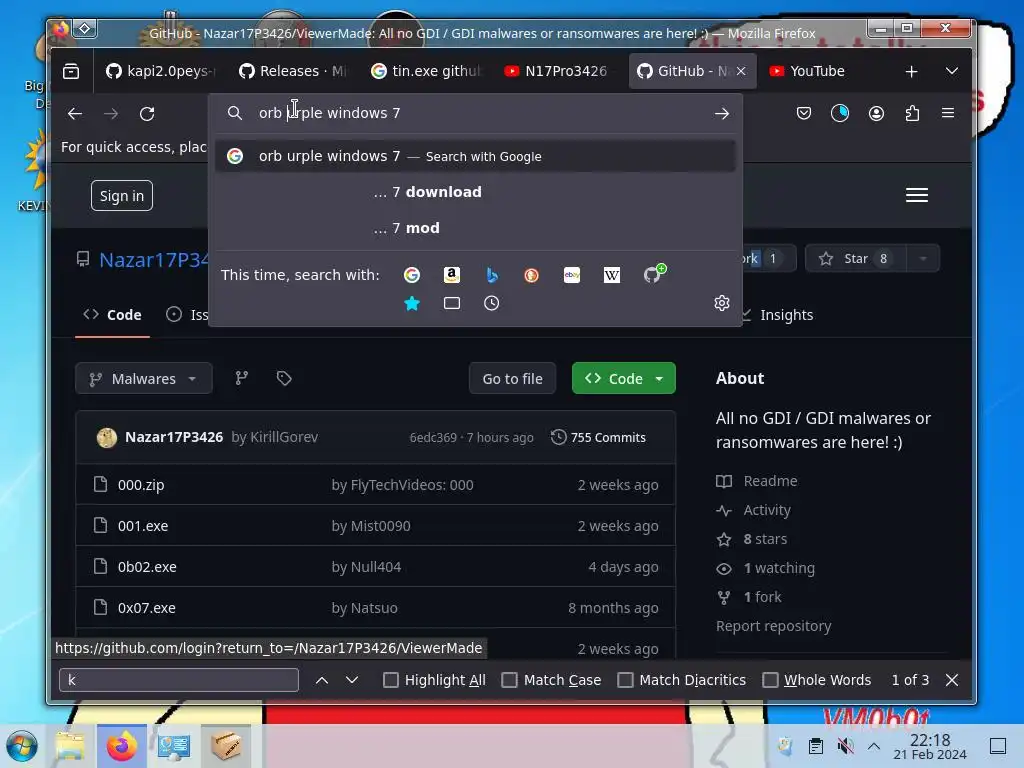Click the Sign in button
The width and height of the screenshot is (1024, 768).
[x=122, y=195]
